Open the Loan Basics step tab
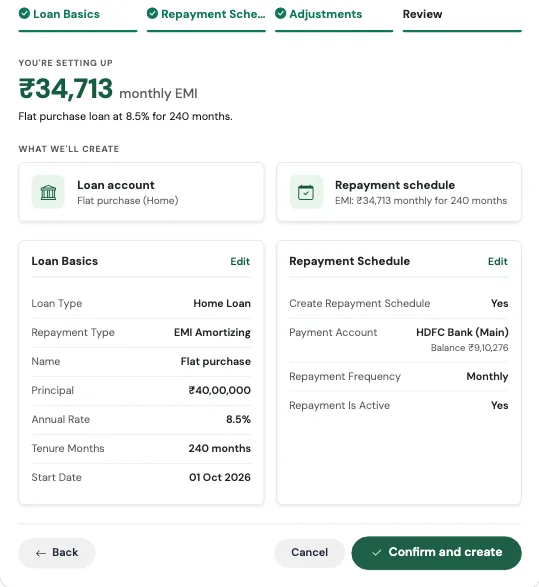Viewport: 539px width, 587px height. point(78,18)
